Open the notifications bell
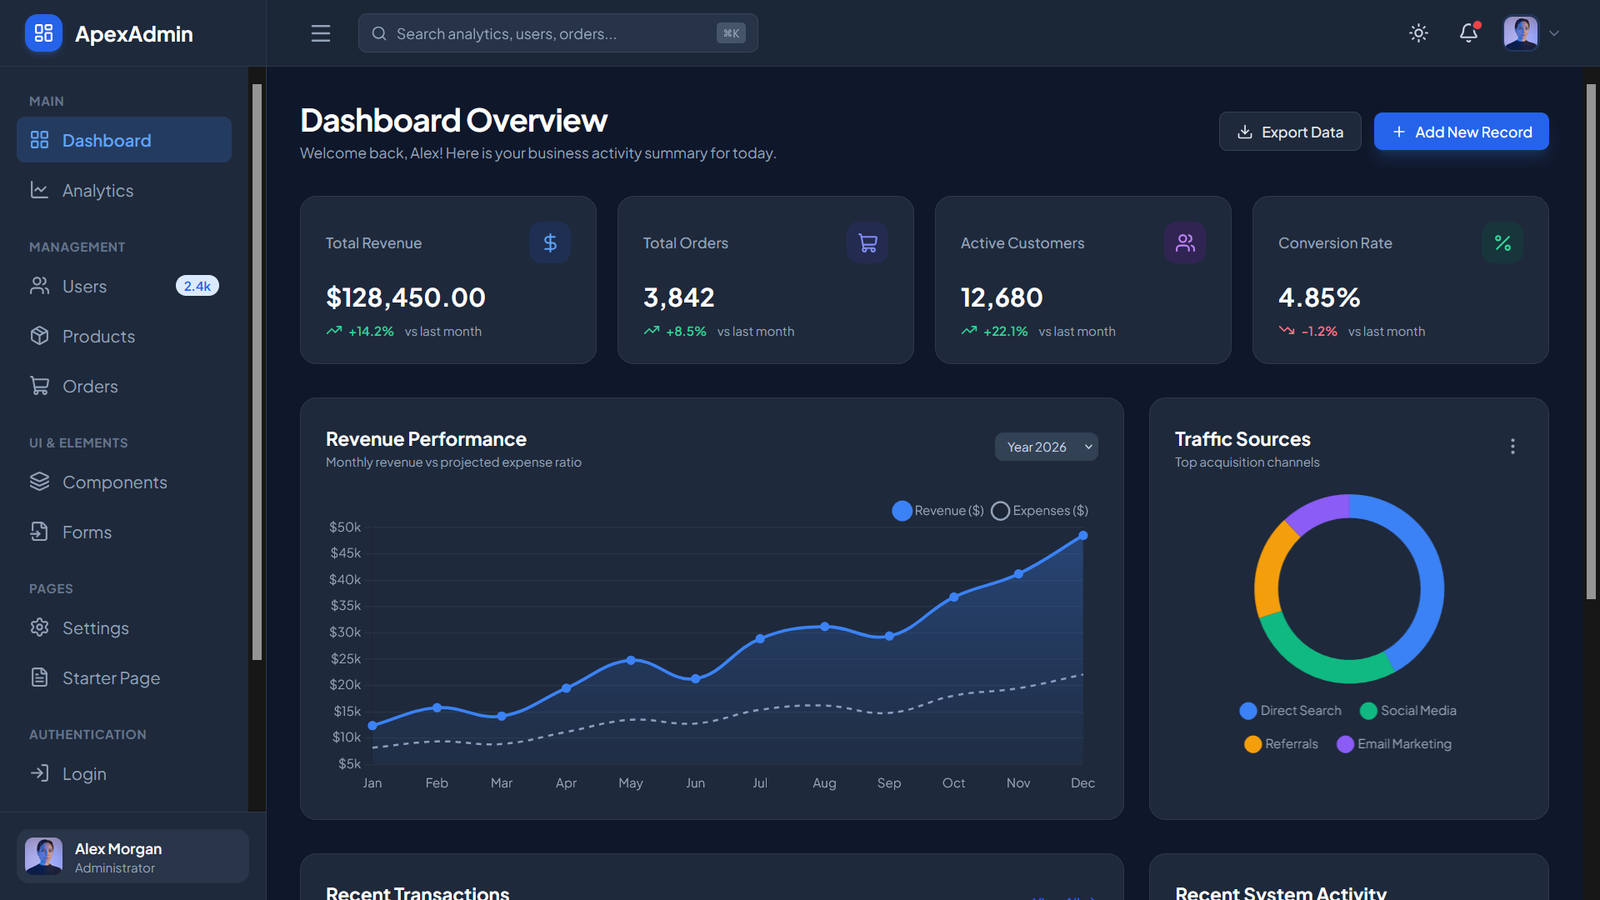 pyautogui.click(x=1468, y=33)
